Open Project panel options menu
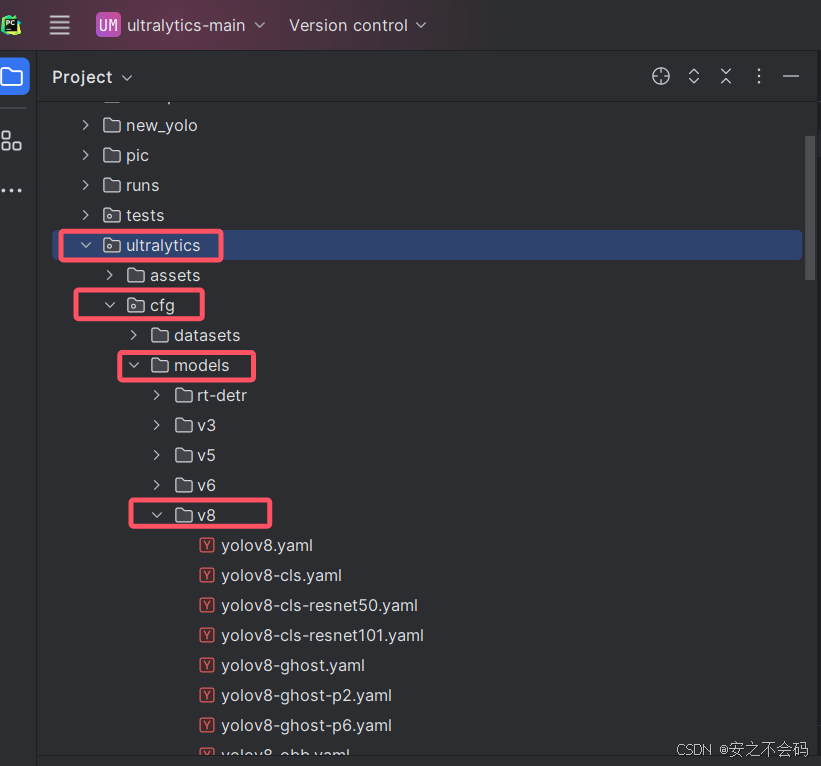 (759, 76)
